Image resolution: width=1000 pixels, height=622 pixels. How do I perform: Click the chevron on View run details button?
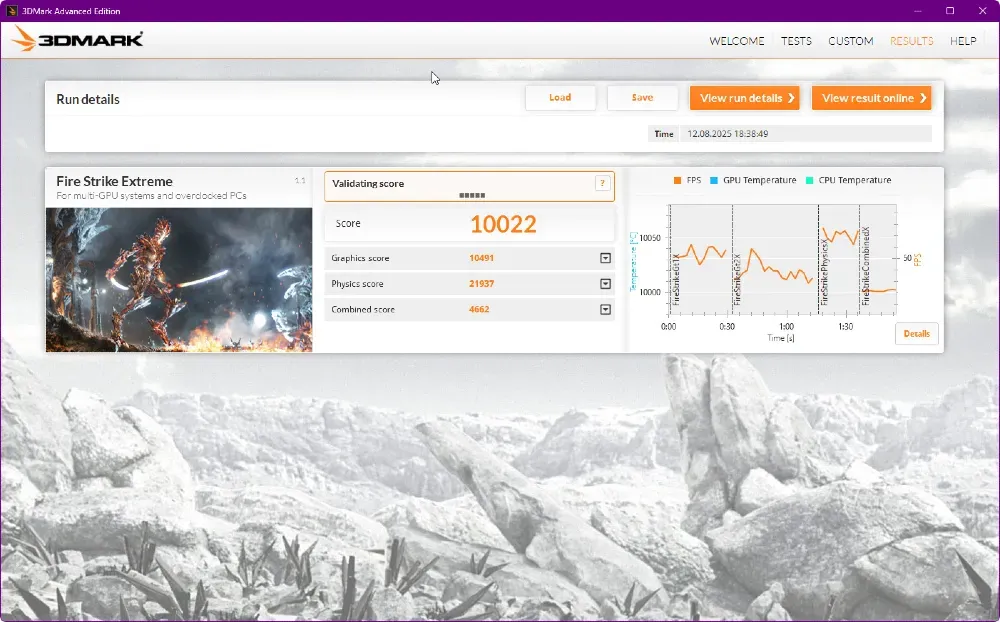tap(793, 97)
